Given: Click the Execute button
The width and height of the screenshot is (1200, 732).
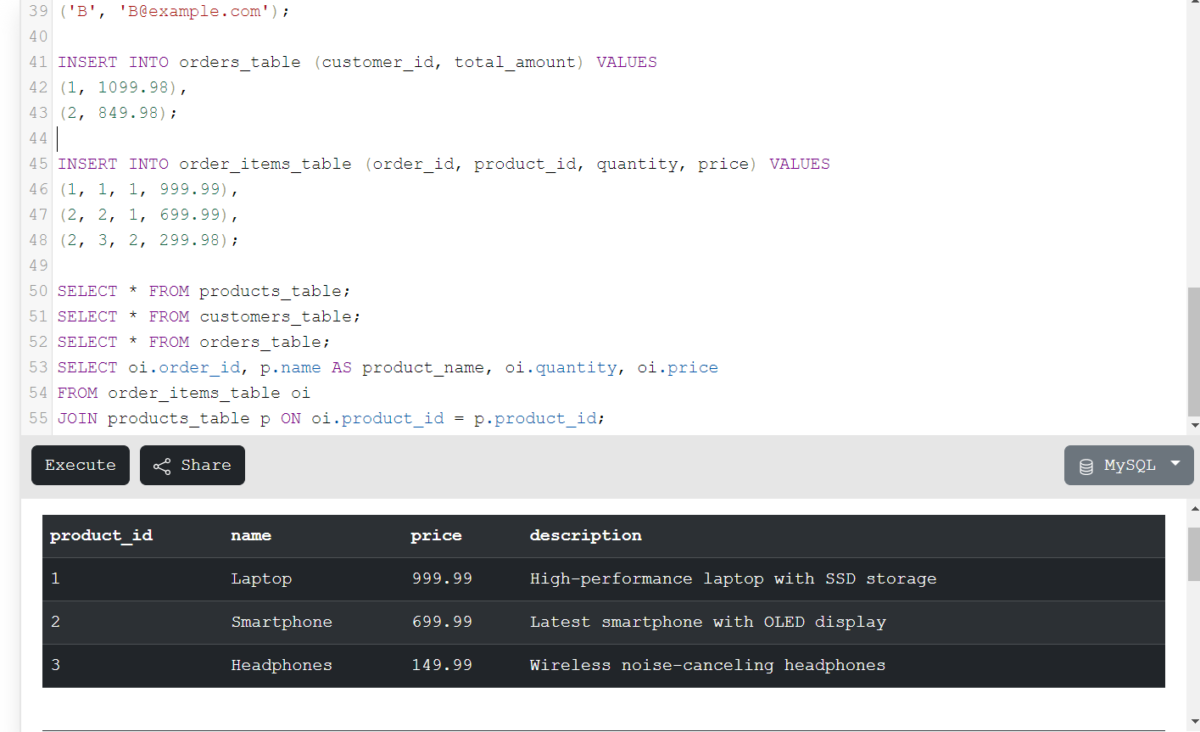Looking at the screenshot, I should pos(80,465).
